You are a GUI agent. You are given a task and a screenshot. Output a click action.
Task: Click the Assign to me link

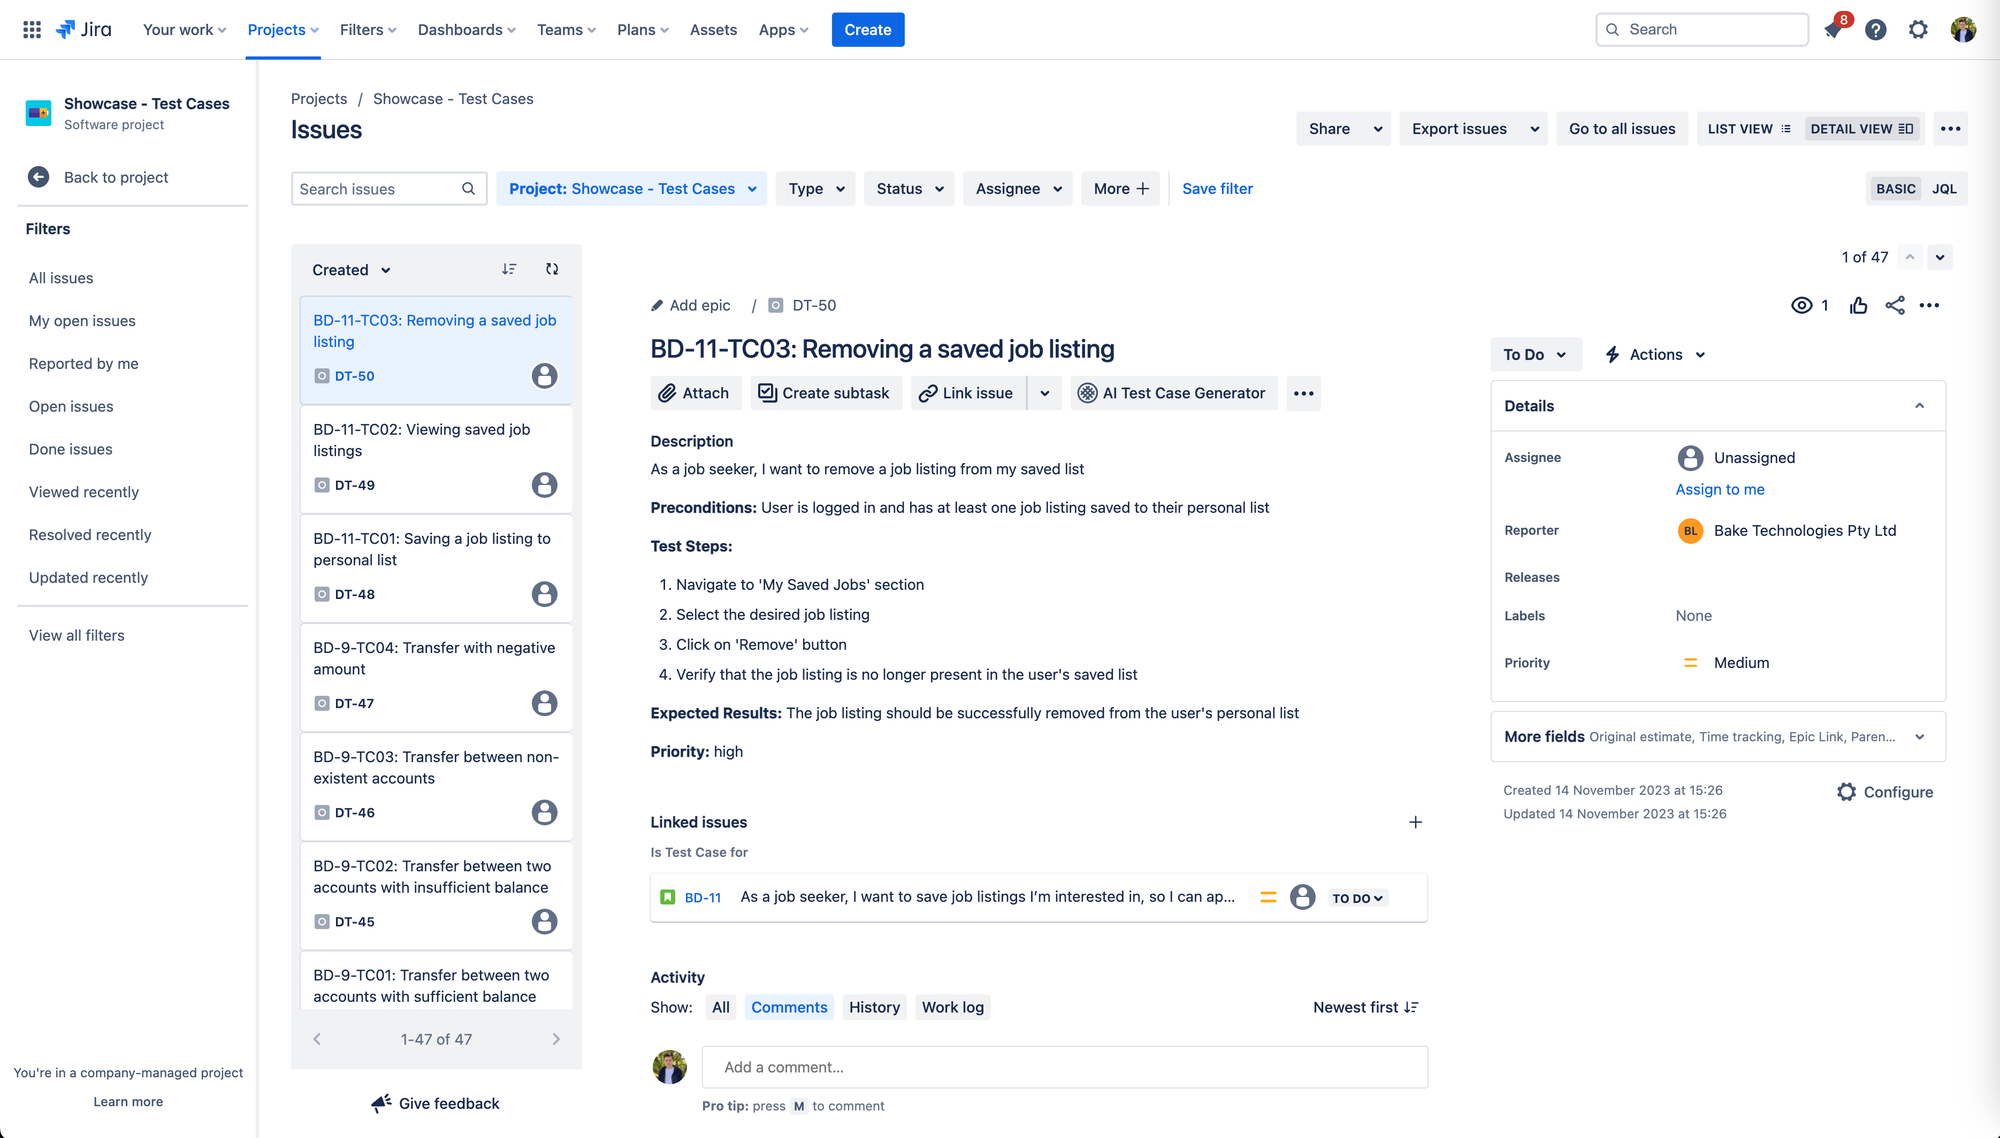pos(1719,489)
